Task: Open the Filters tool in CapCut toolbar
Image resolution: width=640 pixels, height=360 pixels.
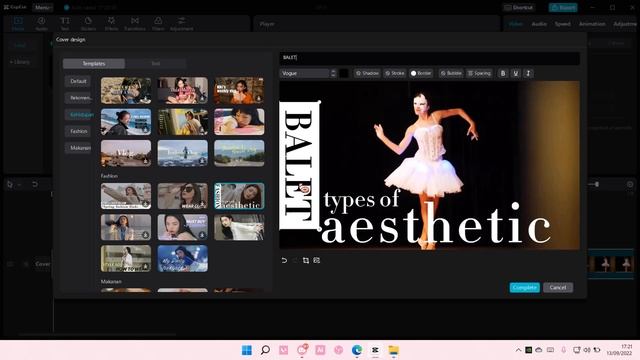Action: click(158, 24)
